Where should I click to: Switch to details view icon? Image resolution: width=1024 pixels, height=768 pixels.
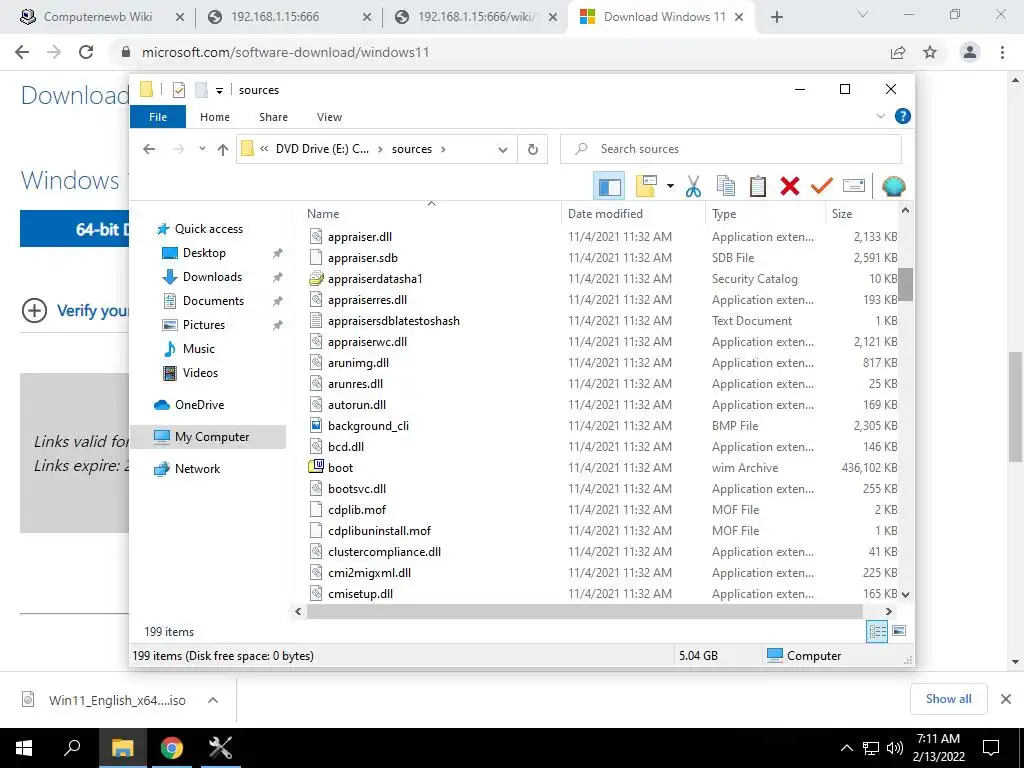[877, 631]
